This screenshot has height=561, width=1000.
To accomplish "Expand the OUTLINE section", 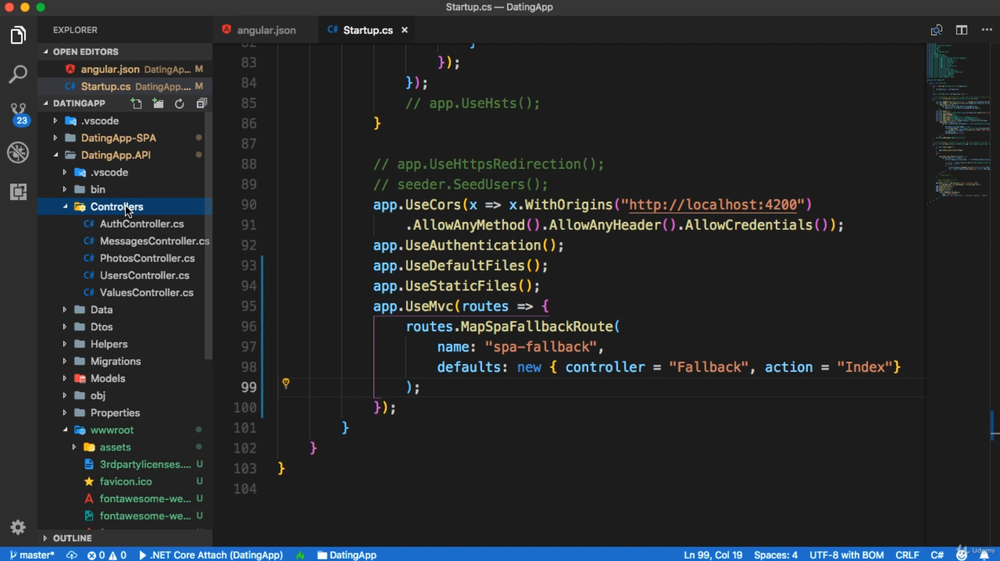I will [72, 538].
